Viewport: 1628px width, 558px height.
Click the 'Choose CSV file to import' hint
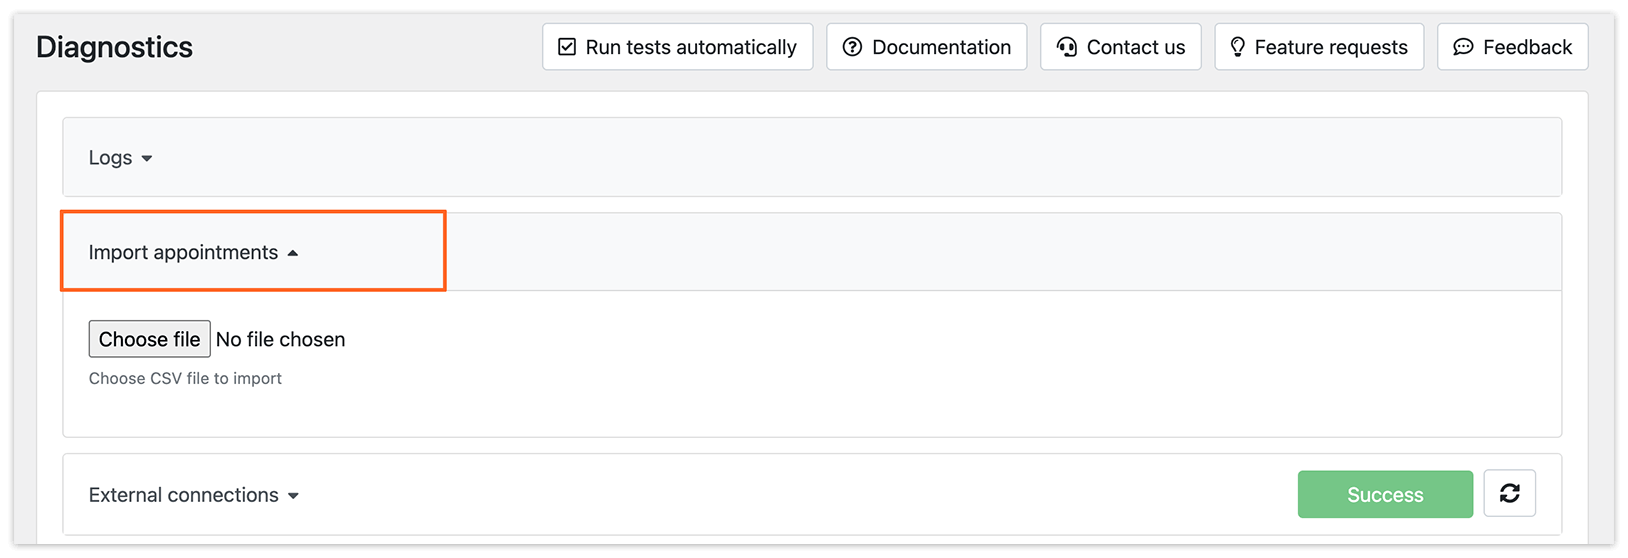[x=185, y=378]
